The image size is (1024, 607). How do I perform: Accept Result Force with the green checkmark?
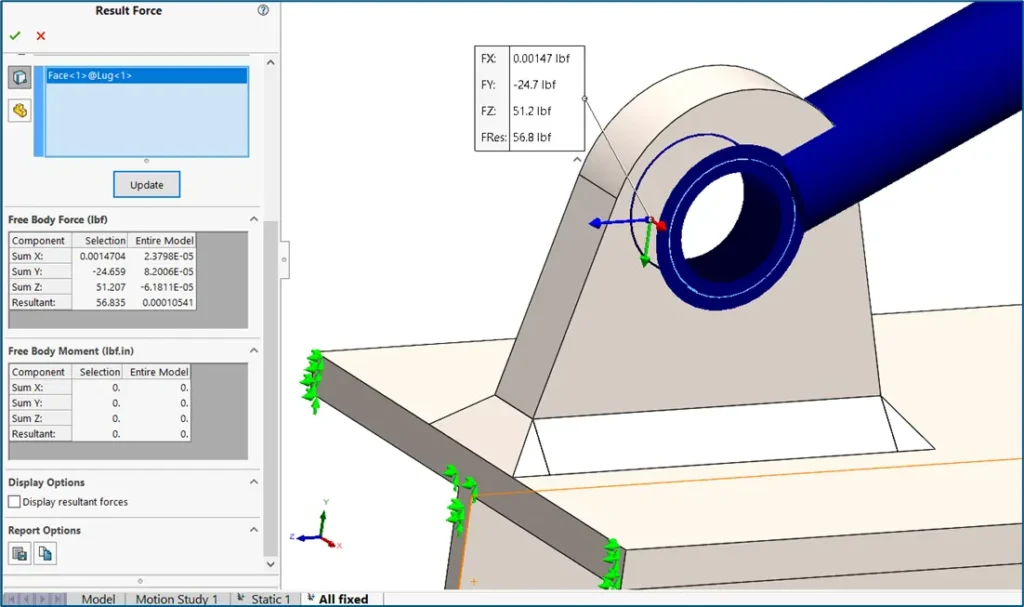click(x=15, y=34)
